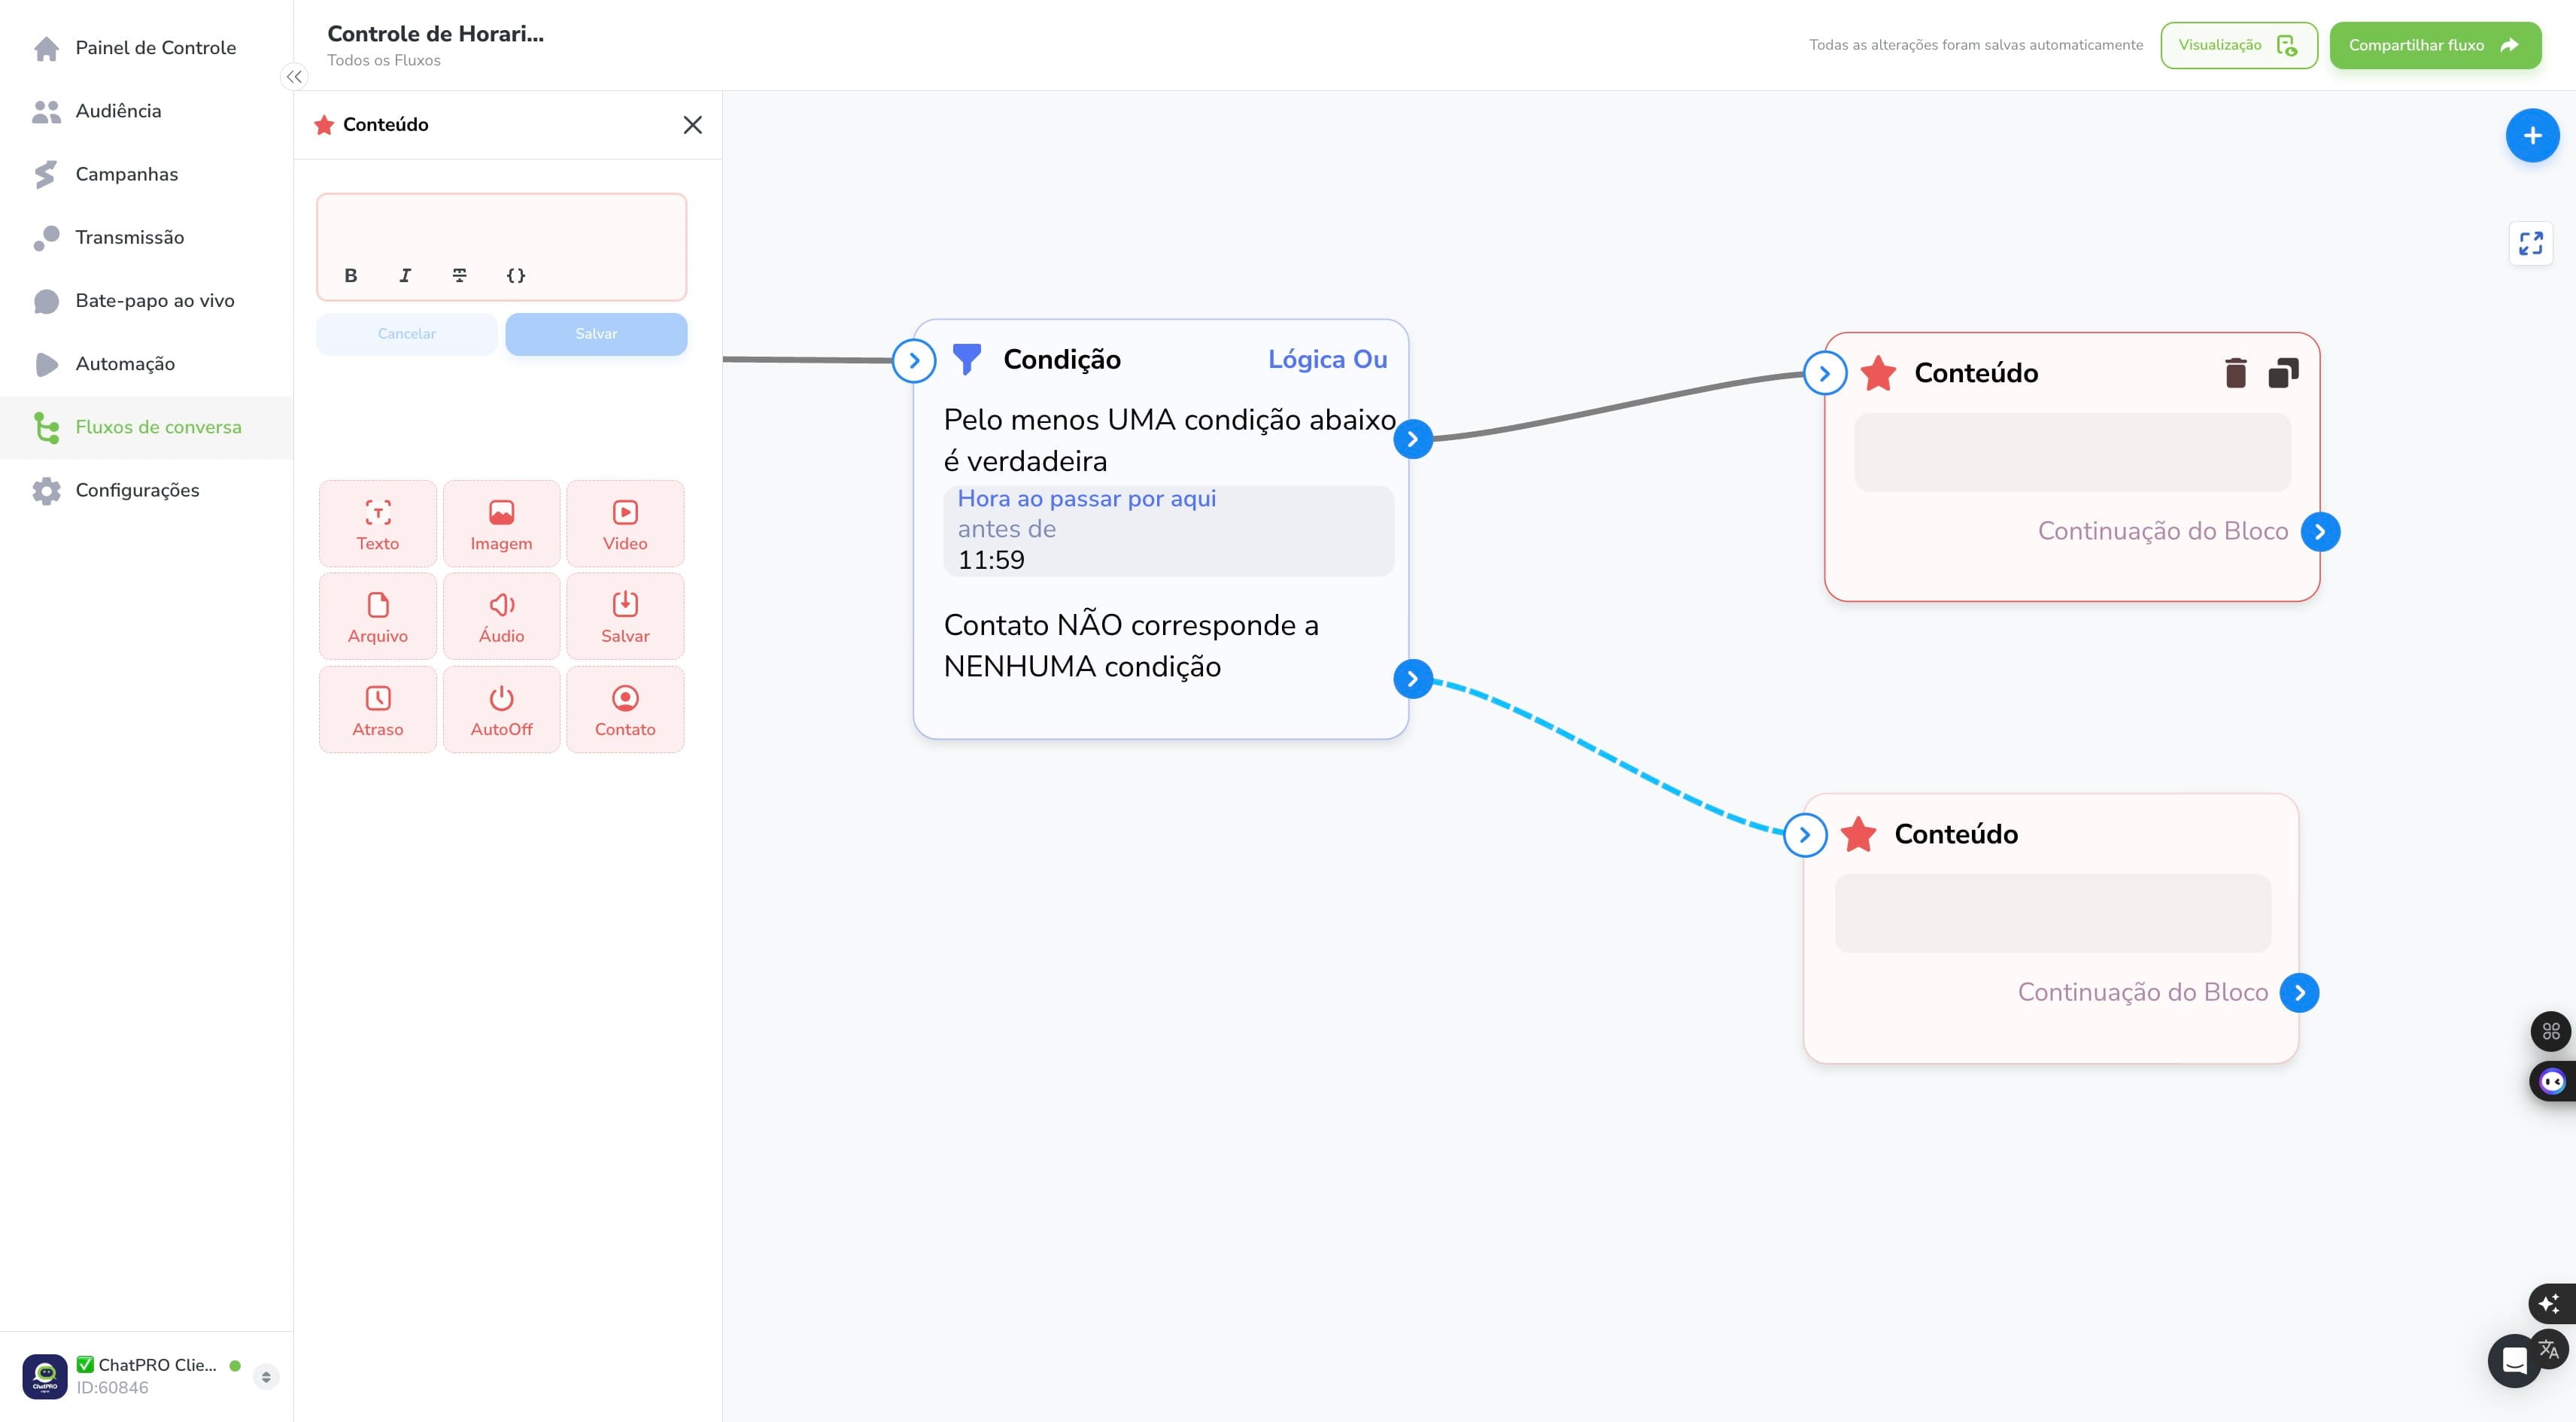The height and width of the screenshot is (1422, 2576).
Task: Toggle fullscreen canvas view icon
Action: click(2531, 243)
